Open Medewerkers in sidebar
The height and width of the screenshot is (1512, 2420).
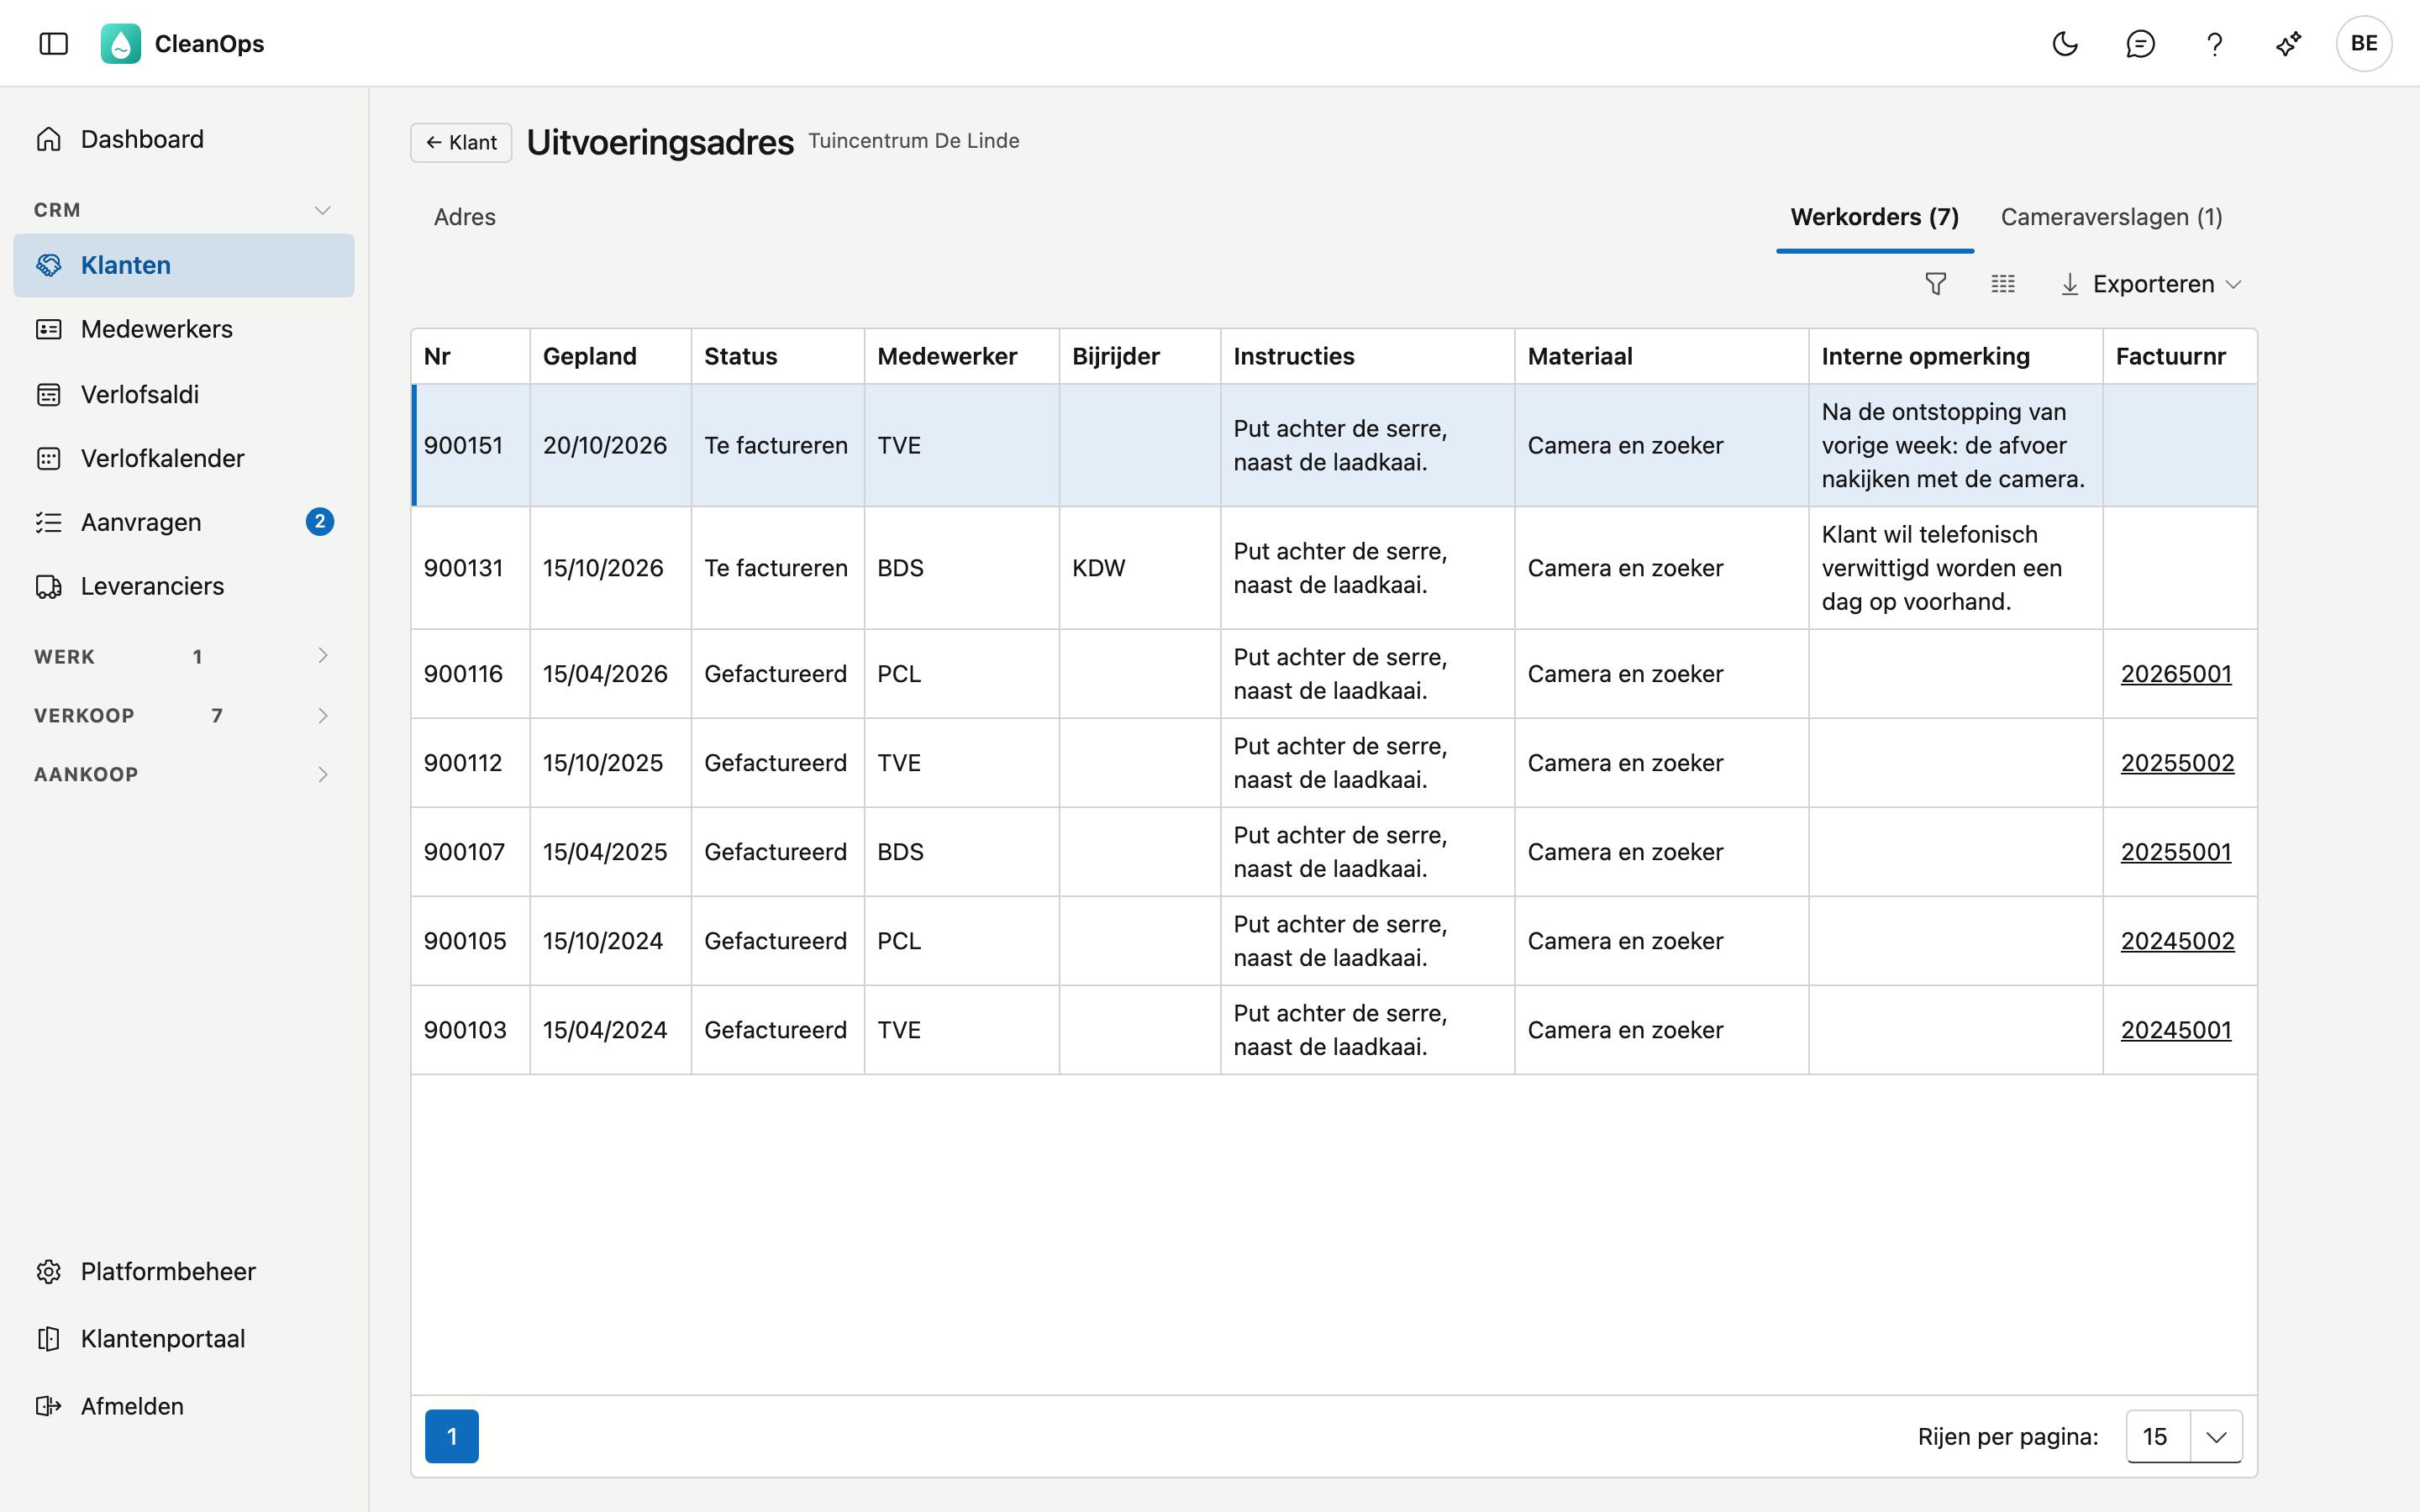184,329
